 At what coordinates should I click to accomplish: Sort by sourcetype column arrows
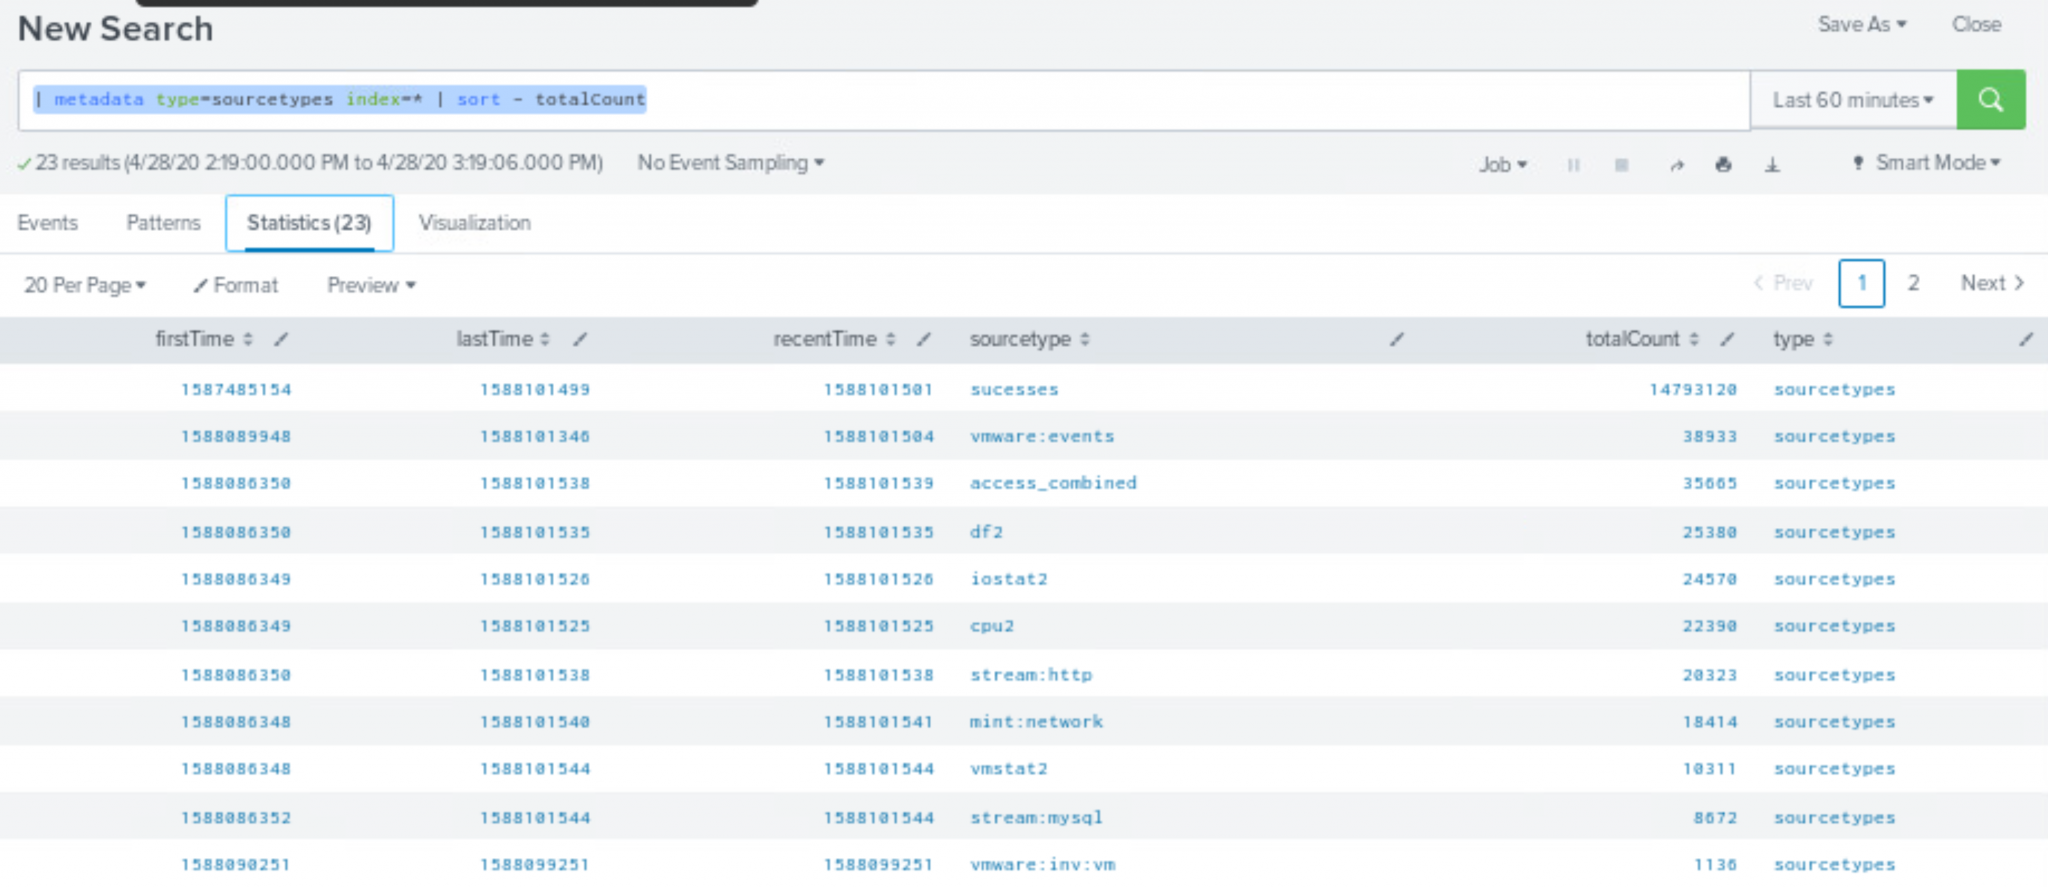pyautogui.click(x=1085, y=340)
